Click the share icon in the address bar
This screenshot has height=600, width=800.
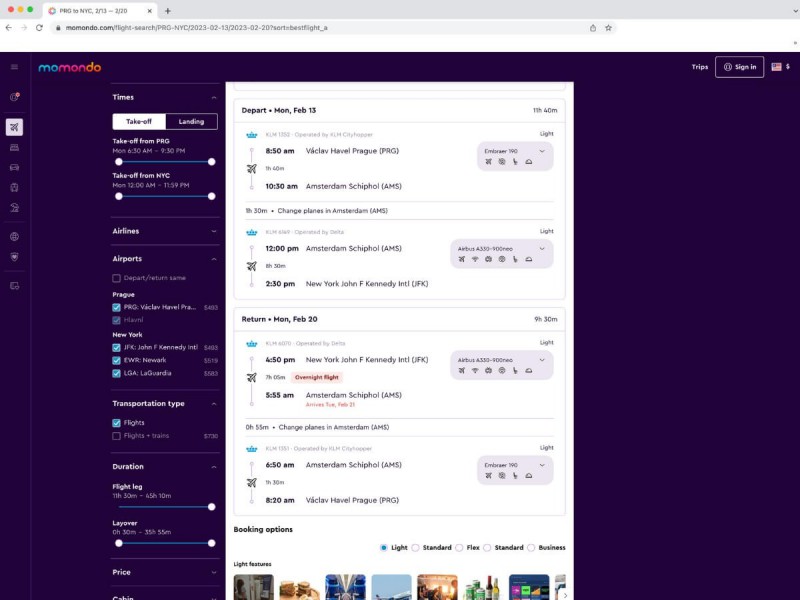(x=593, y=28)
